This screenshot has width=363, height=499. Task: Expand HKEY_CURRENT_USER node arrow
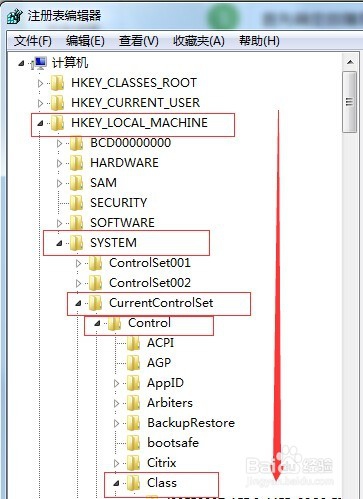[x=40, y=103]
